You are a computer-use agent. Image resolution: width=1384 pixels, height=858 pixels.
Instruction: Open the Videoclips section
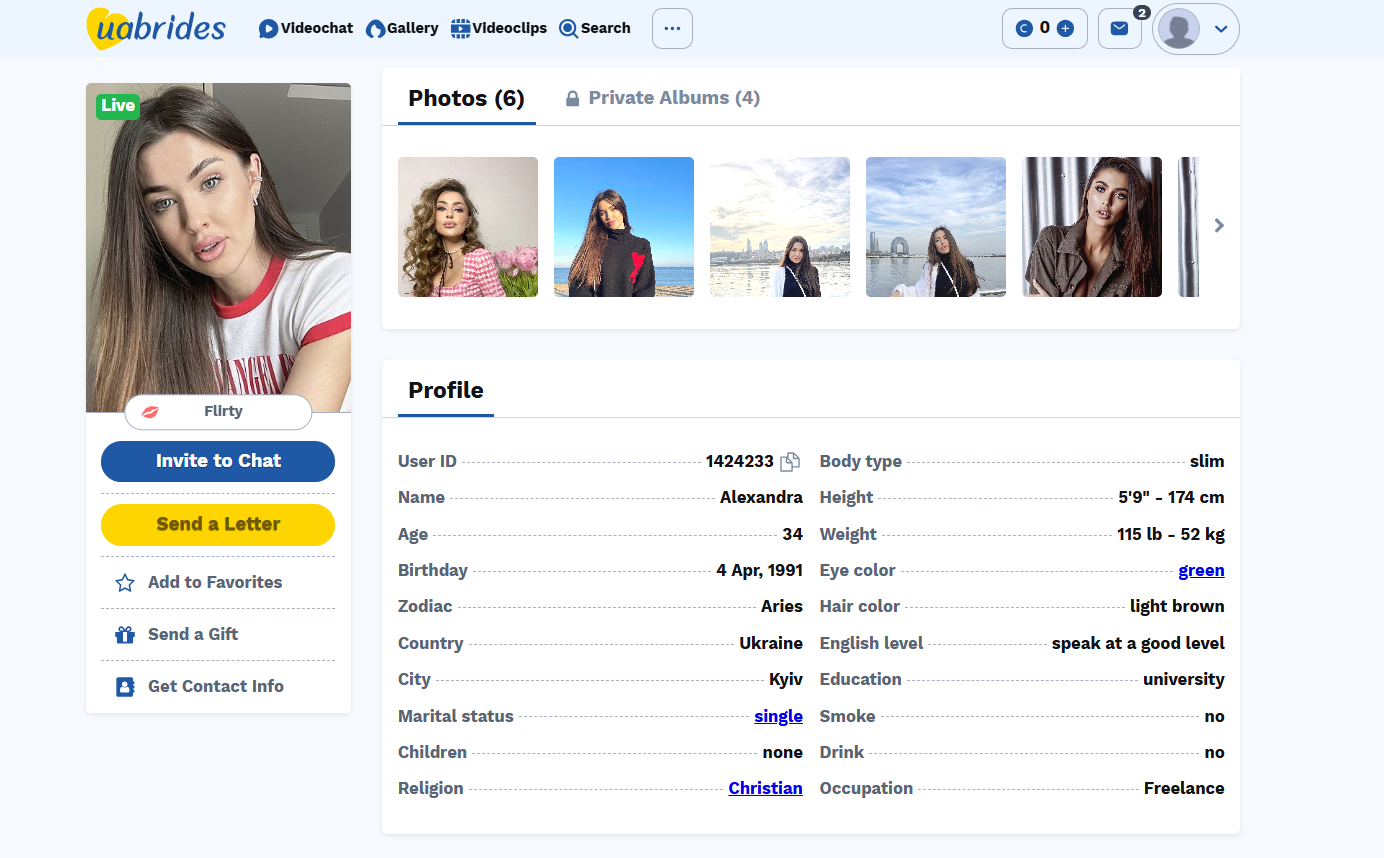pos(498,28)
